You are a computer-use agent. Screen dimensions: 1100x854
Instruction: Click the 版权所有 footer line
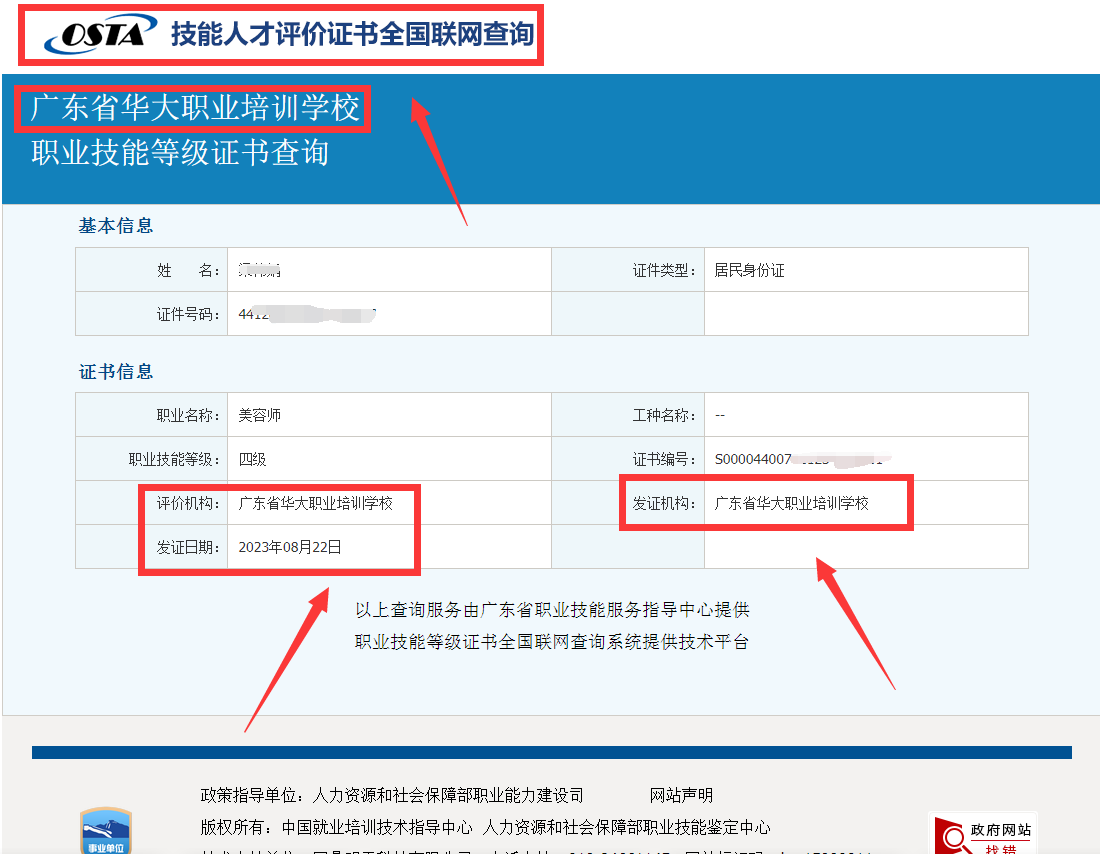[485, 827]
